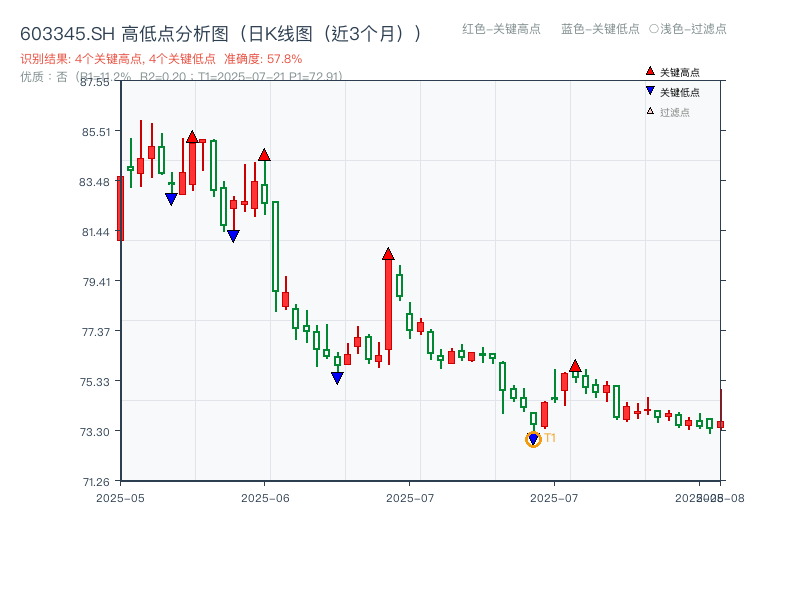800x600 pixels.
Task: Click the 2025-06 x-axis label
Action: pyautogui.click(x=263, y=496)
